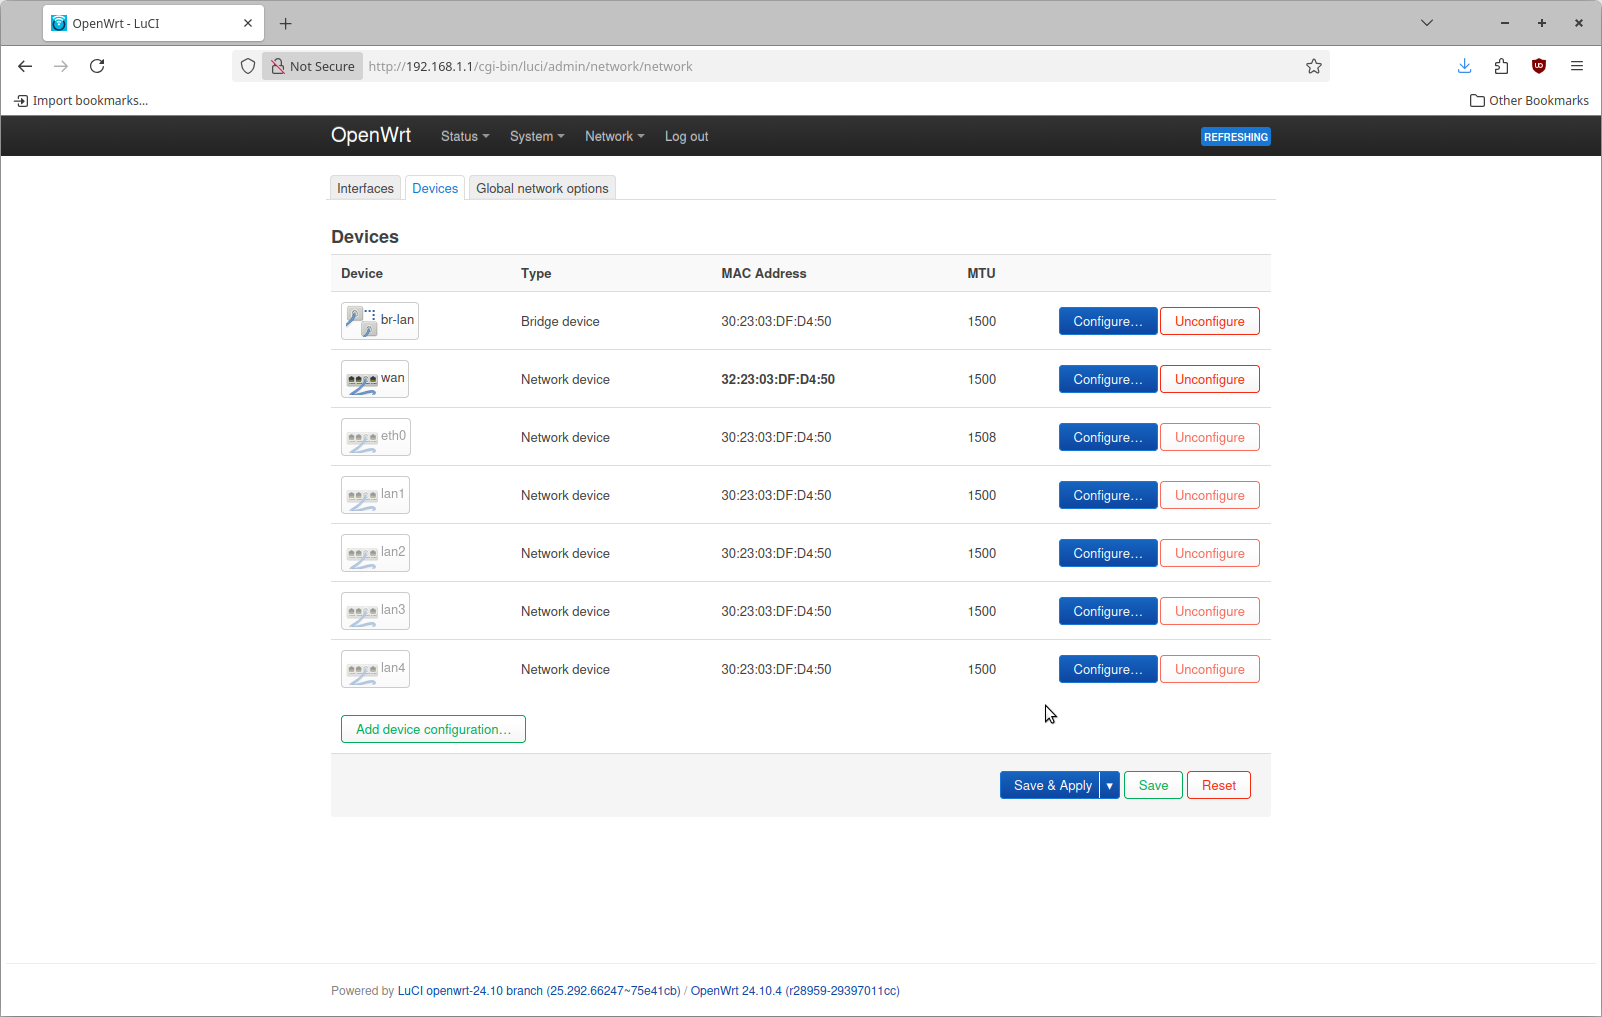Click the wan network device icon
This screenshot has width=1602, height=1017.
pyautogui.click(x=361, y=380)
